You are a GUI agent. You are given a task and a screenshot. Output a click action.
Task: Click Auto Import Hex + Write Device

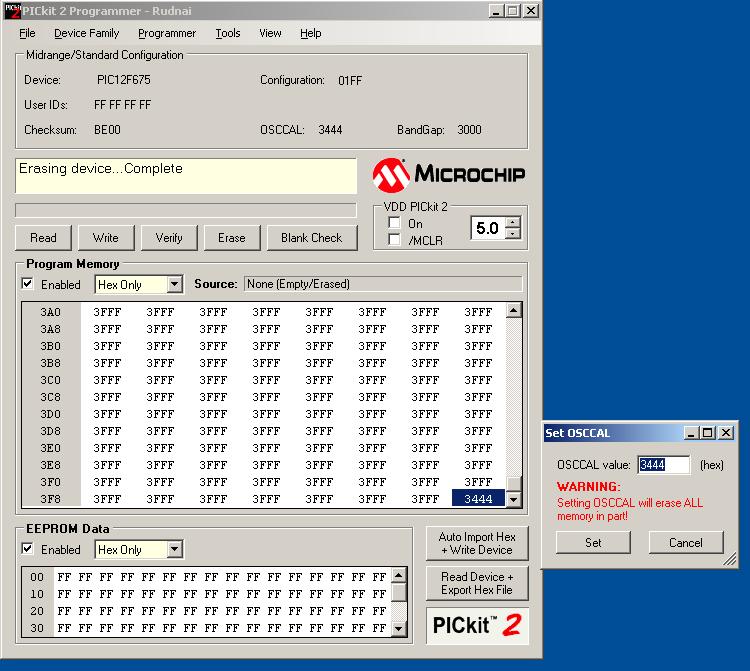pos(477,543)
